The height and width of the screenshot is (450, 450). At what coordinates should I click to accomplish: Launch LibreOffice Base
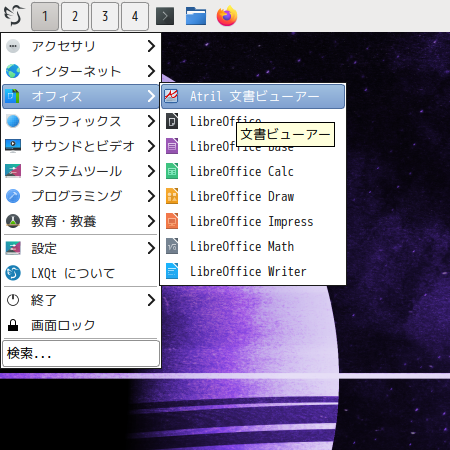tap(253, 146)
